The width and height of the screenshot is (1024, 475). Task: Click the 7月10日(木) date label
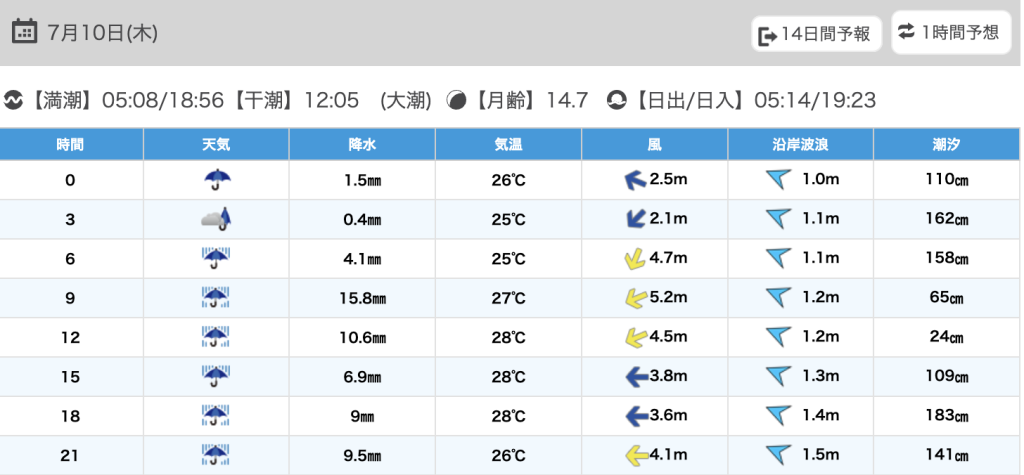102,32
